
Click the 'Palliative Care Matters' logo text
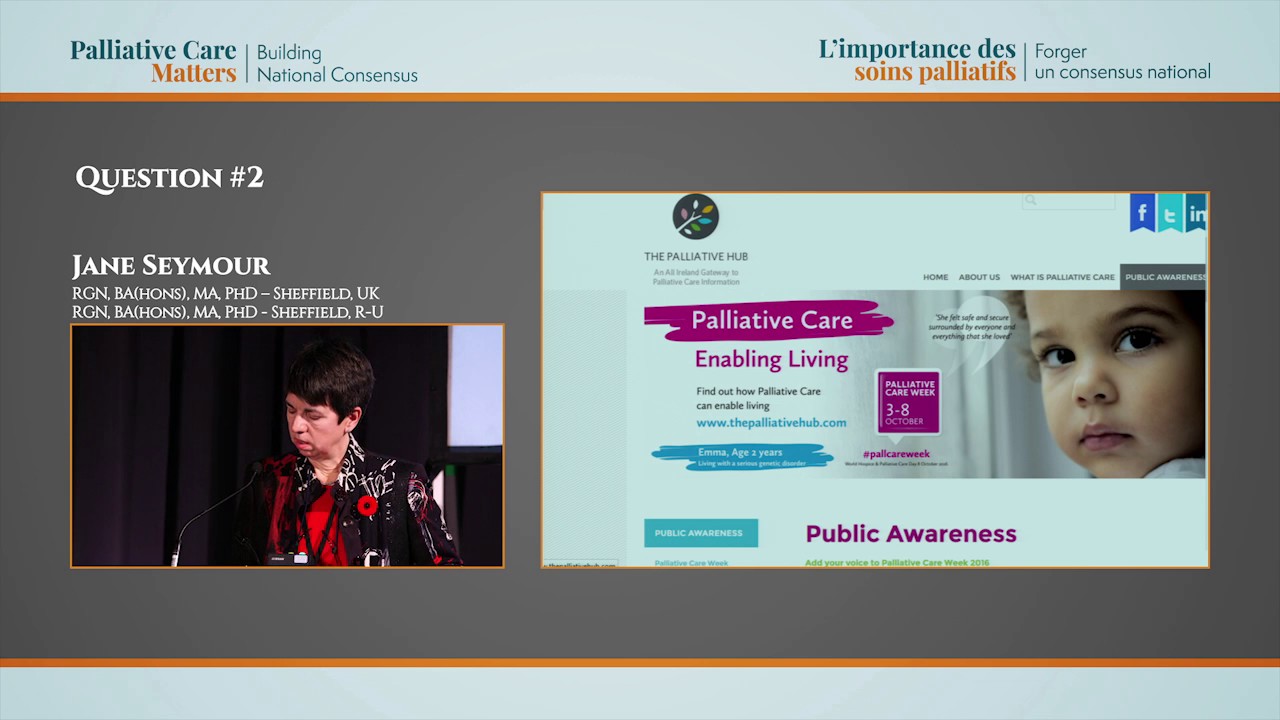(x=153, y=61)
